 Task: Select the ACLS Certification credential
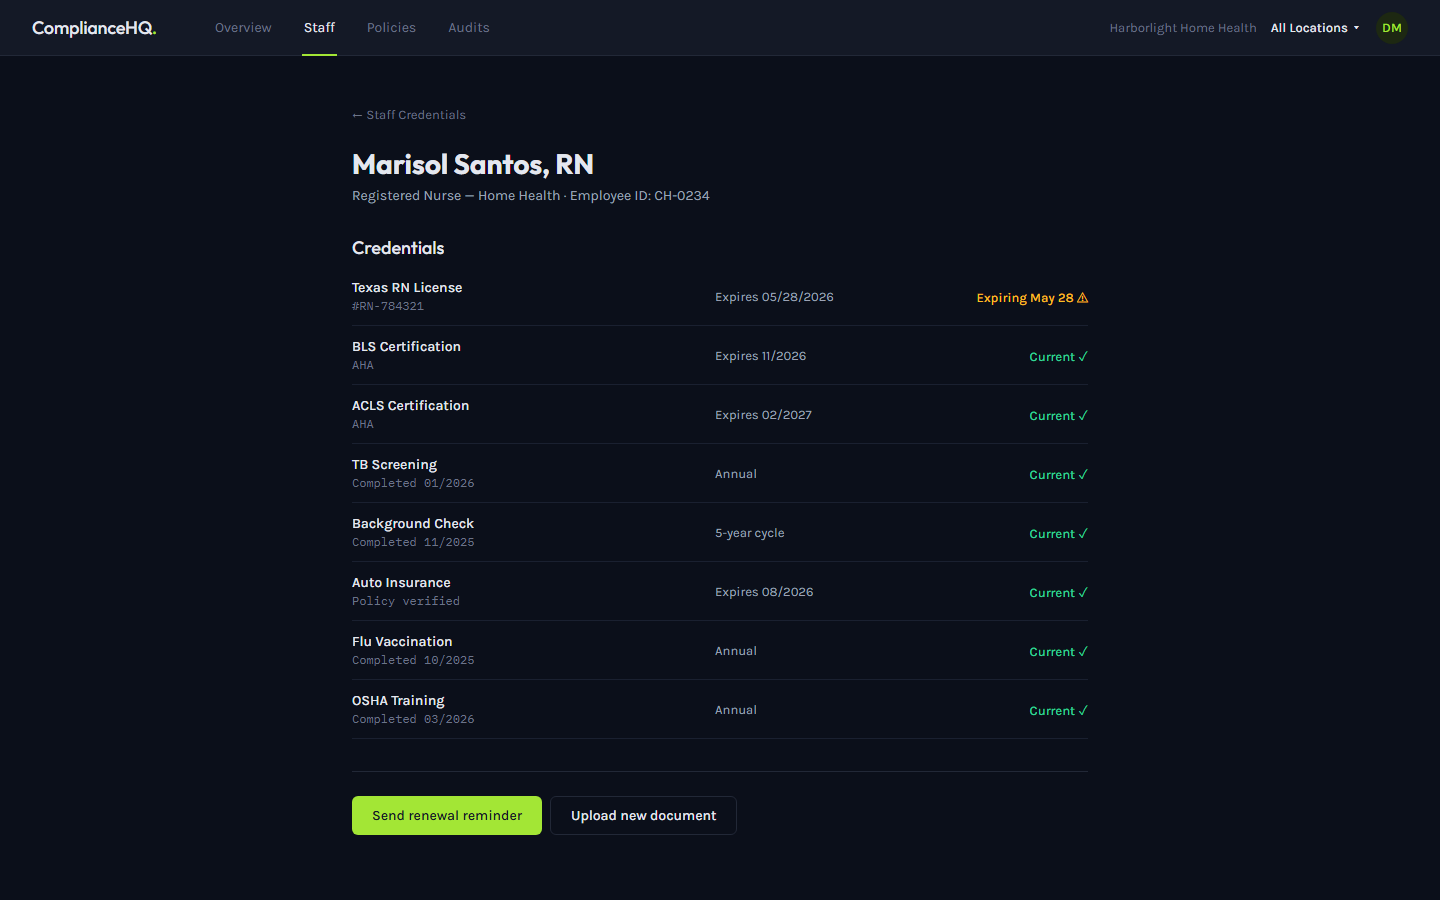coord(410,406)
